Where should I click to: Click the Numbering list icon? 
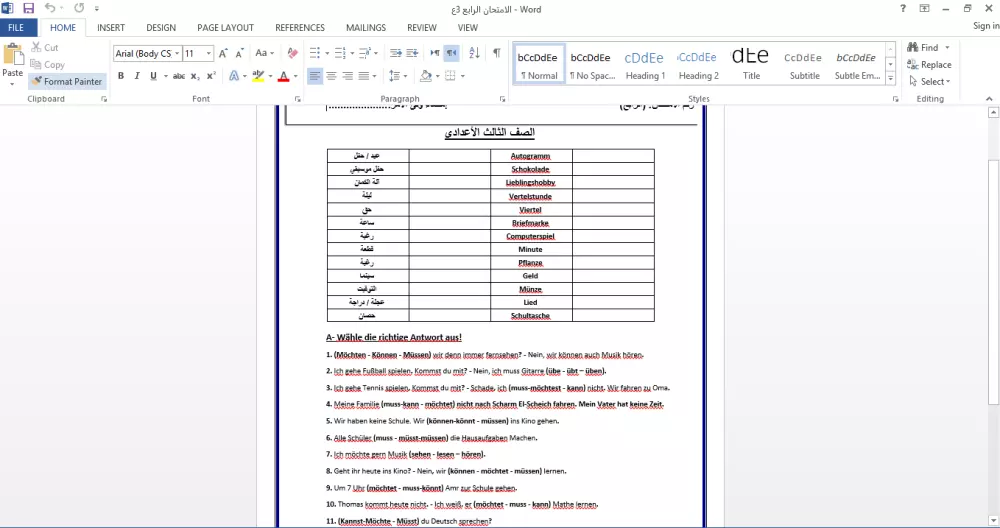[x=340, y=54]
